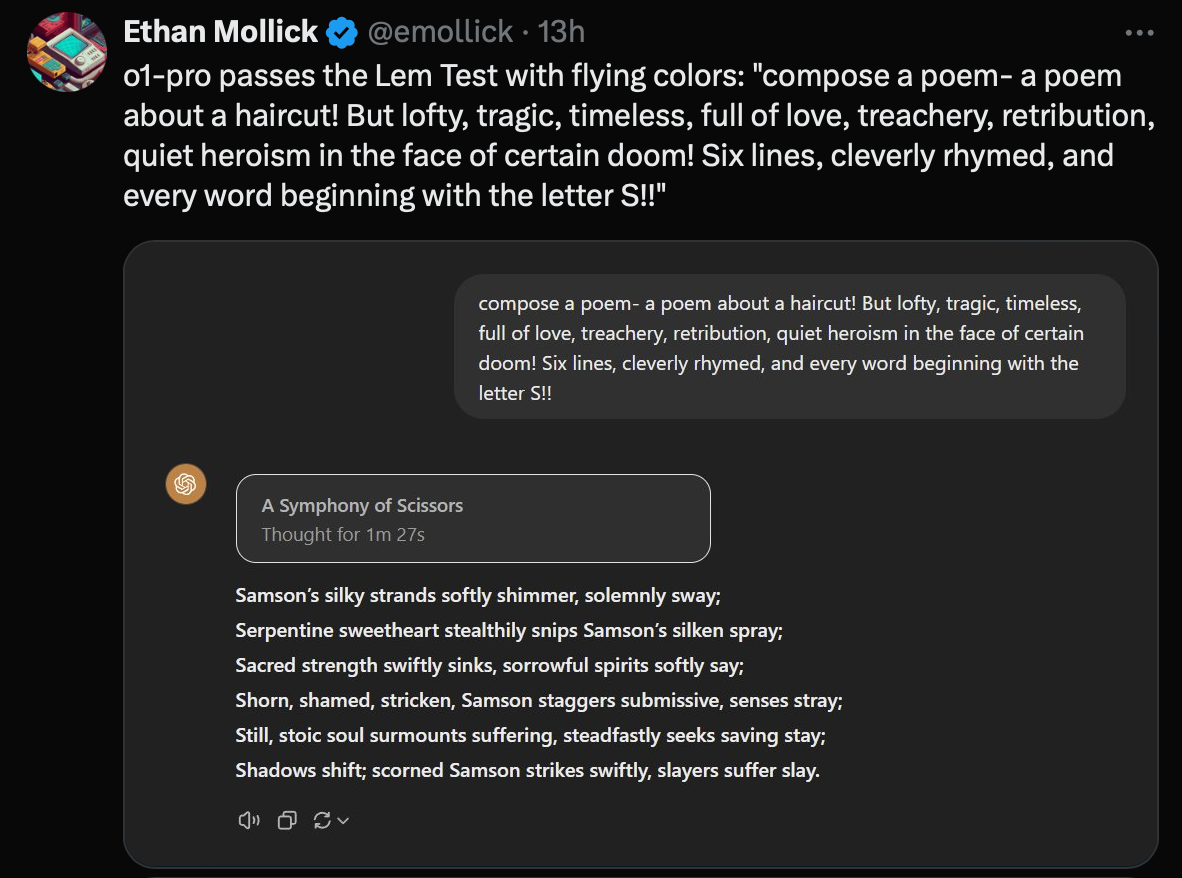Viewport: 1182px width, 878px height.
Task: Click the "Thought for 1m 27s" label
Action: (343, 535)
